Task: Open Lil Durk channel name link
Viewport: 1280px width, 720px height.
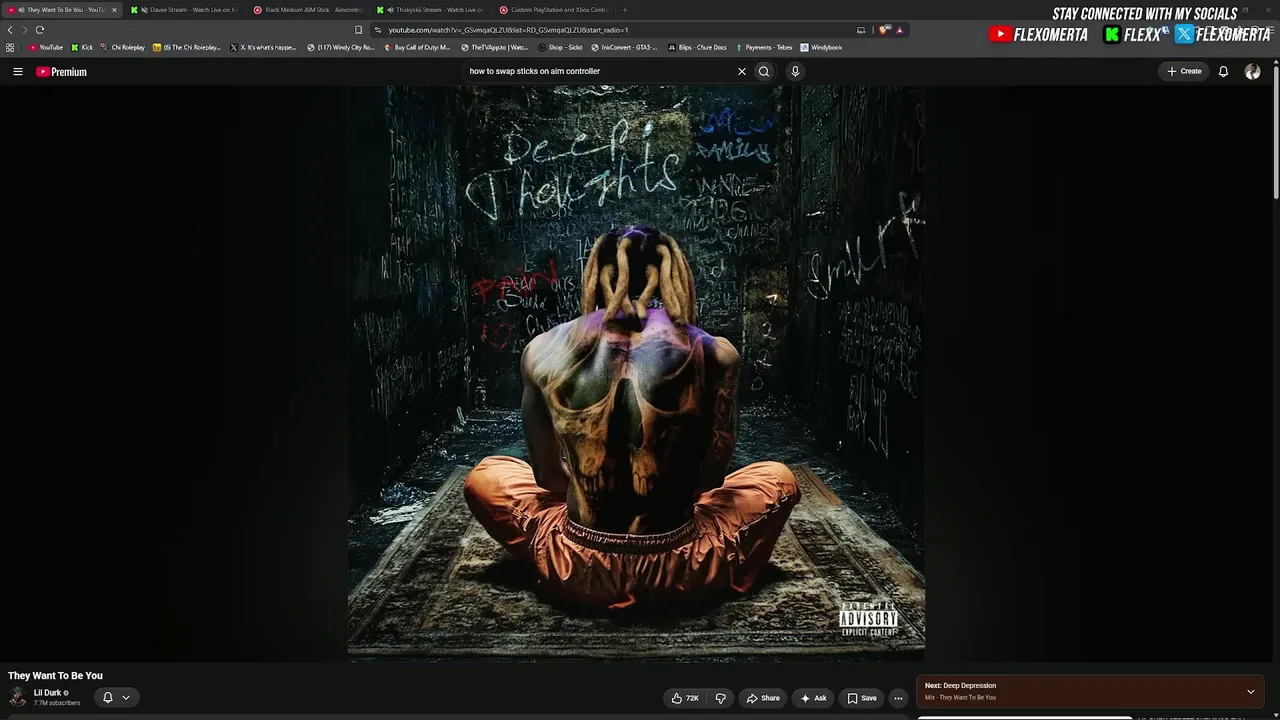Action: click(48, 693)
